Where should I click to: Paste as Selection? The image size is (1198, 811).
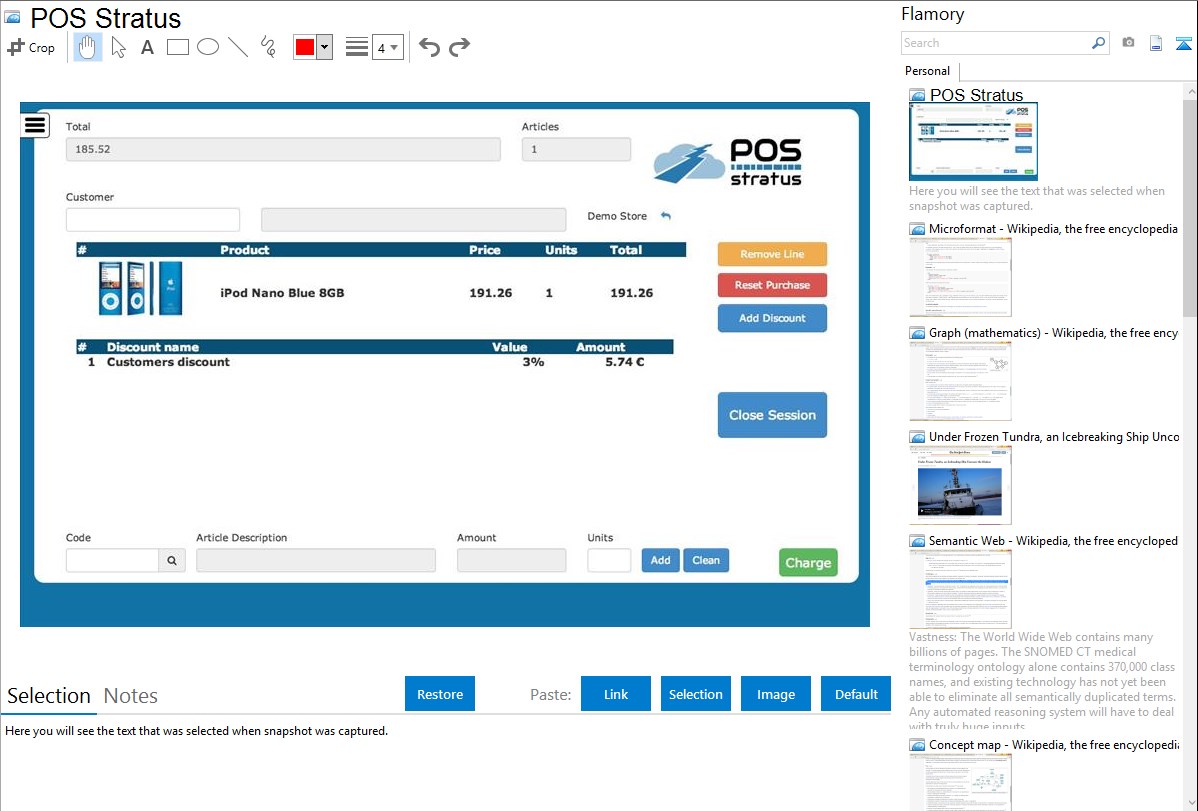[695, 694]
